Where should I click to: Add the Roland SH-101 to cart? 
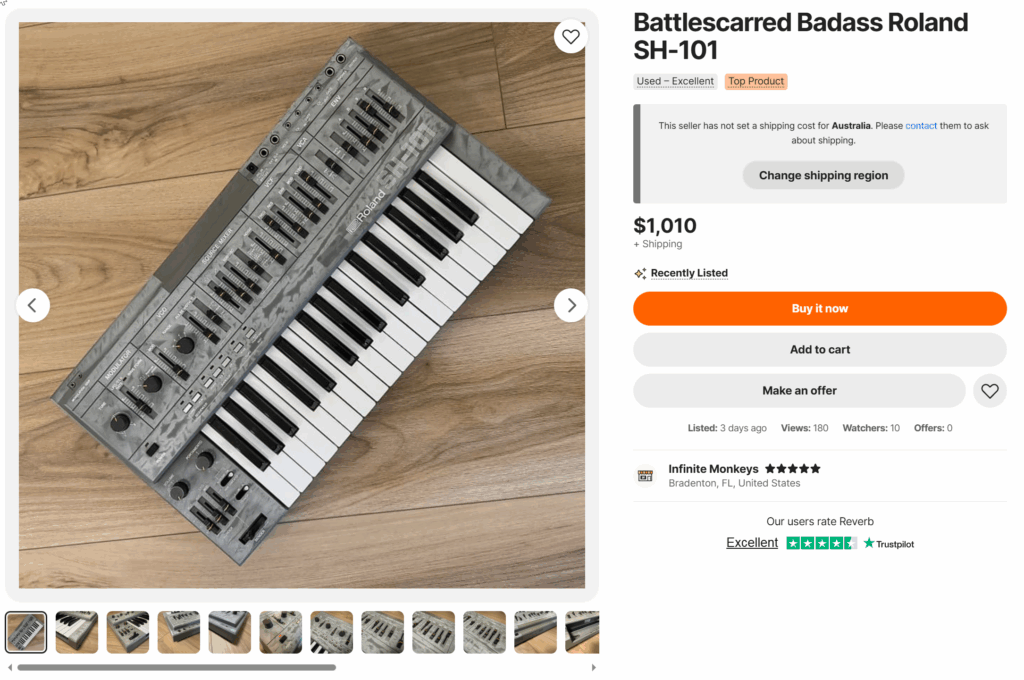point(819,350)
